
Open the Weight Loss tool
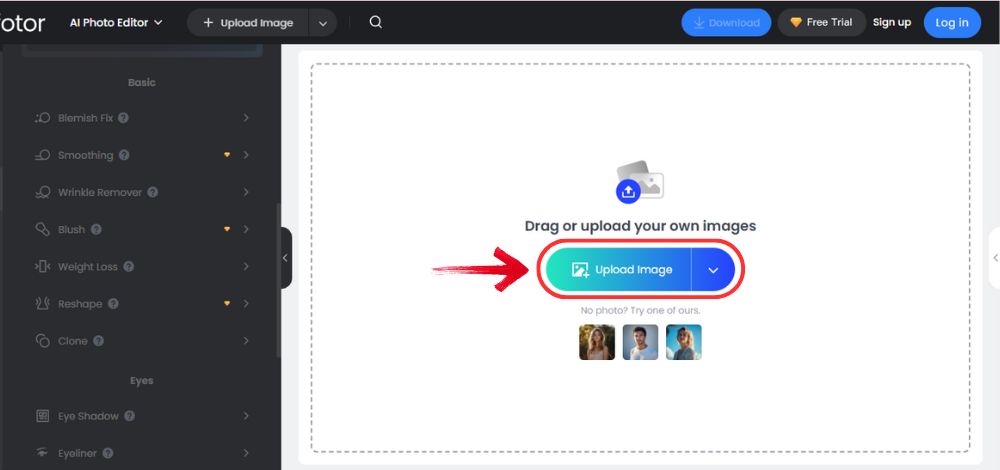tap(87, 267)
